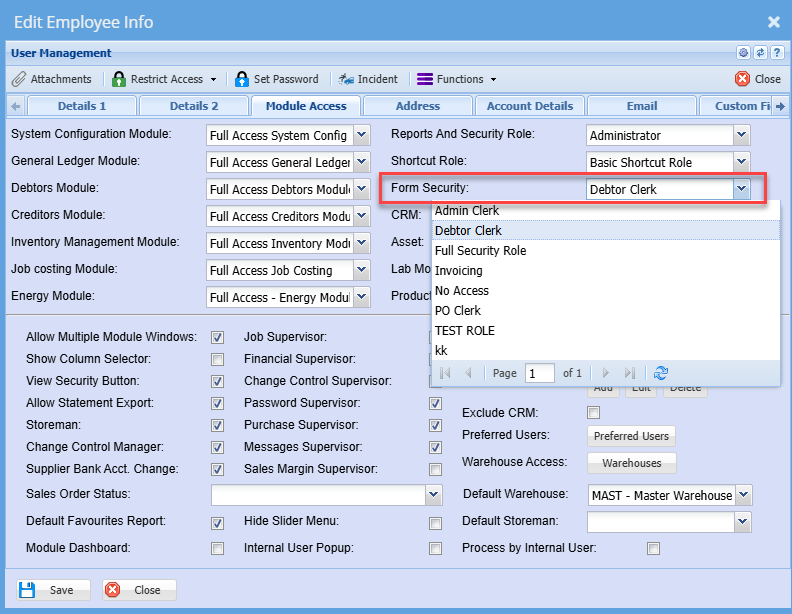Open the Attachments paperclip tool
The height and width of the screenshot is (614, 792).
click(x=52, y=79)
